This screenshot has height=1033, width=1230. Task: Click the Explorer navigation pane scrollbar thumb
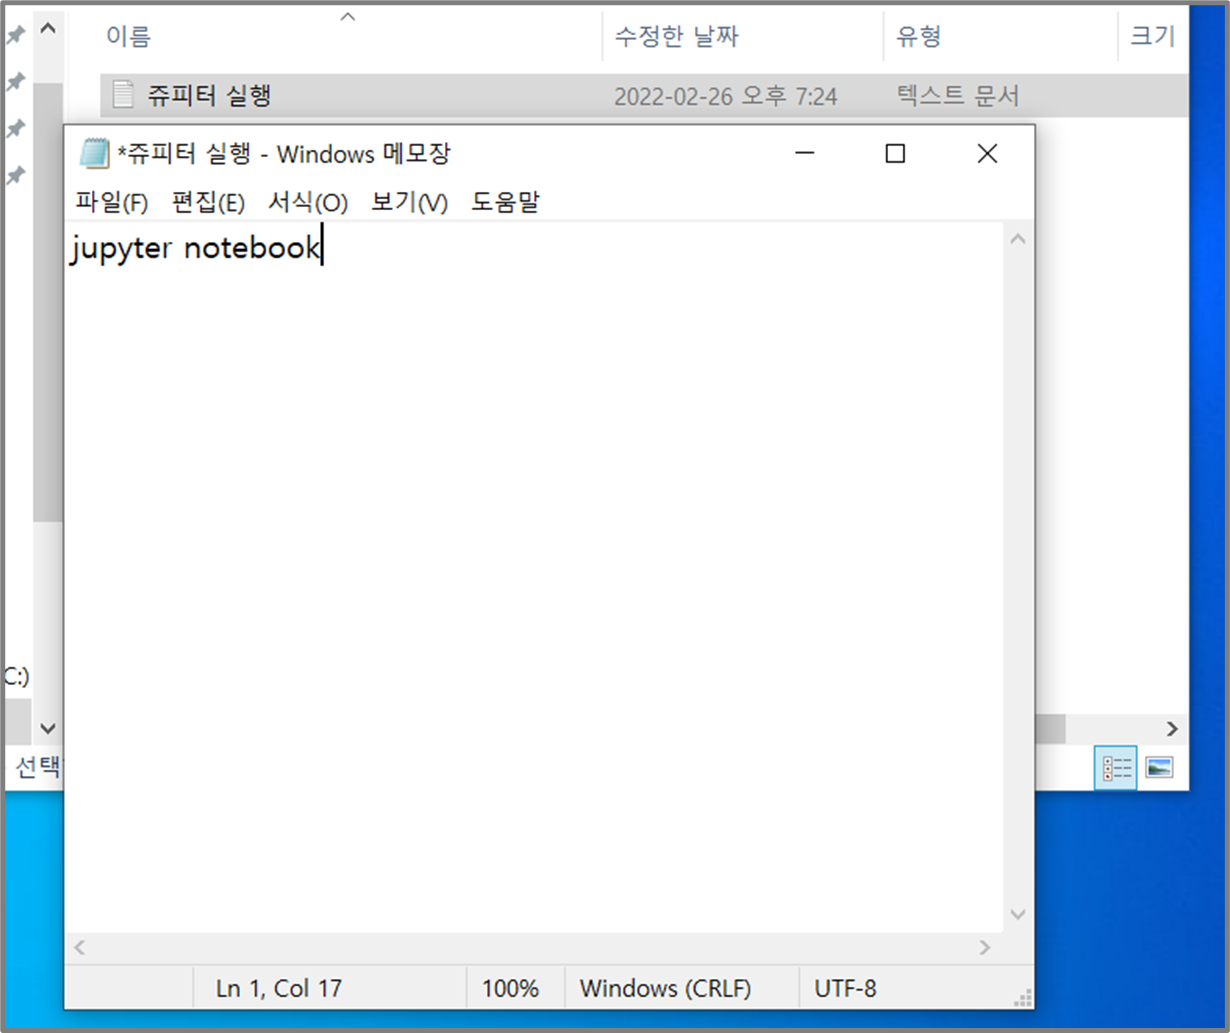click(47, 301)
